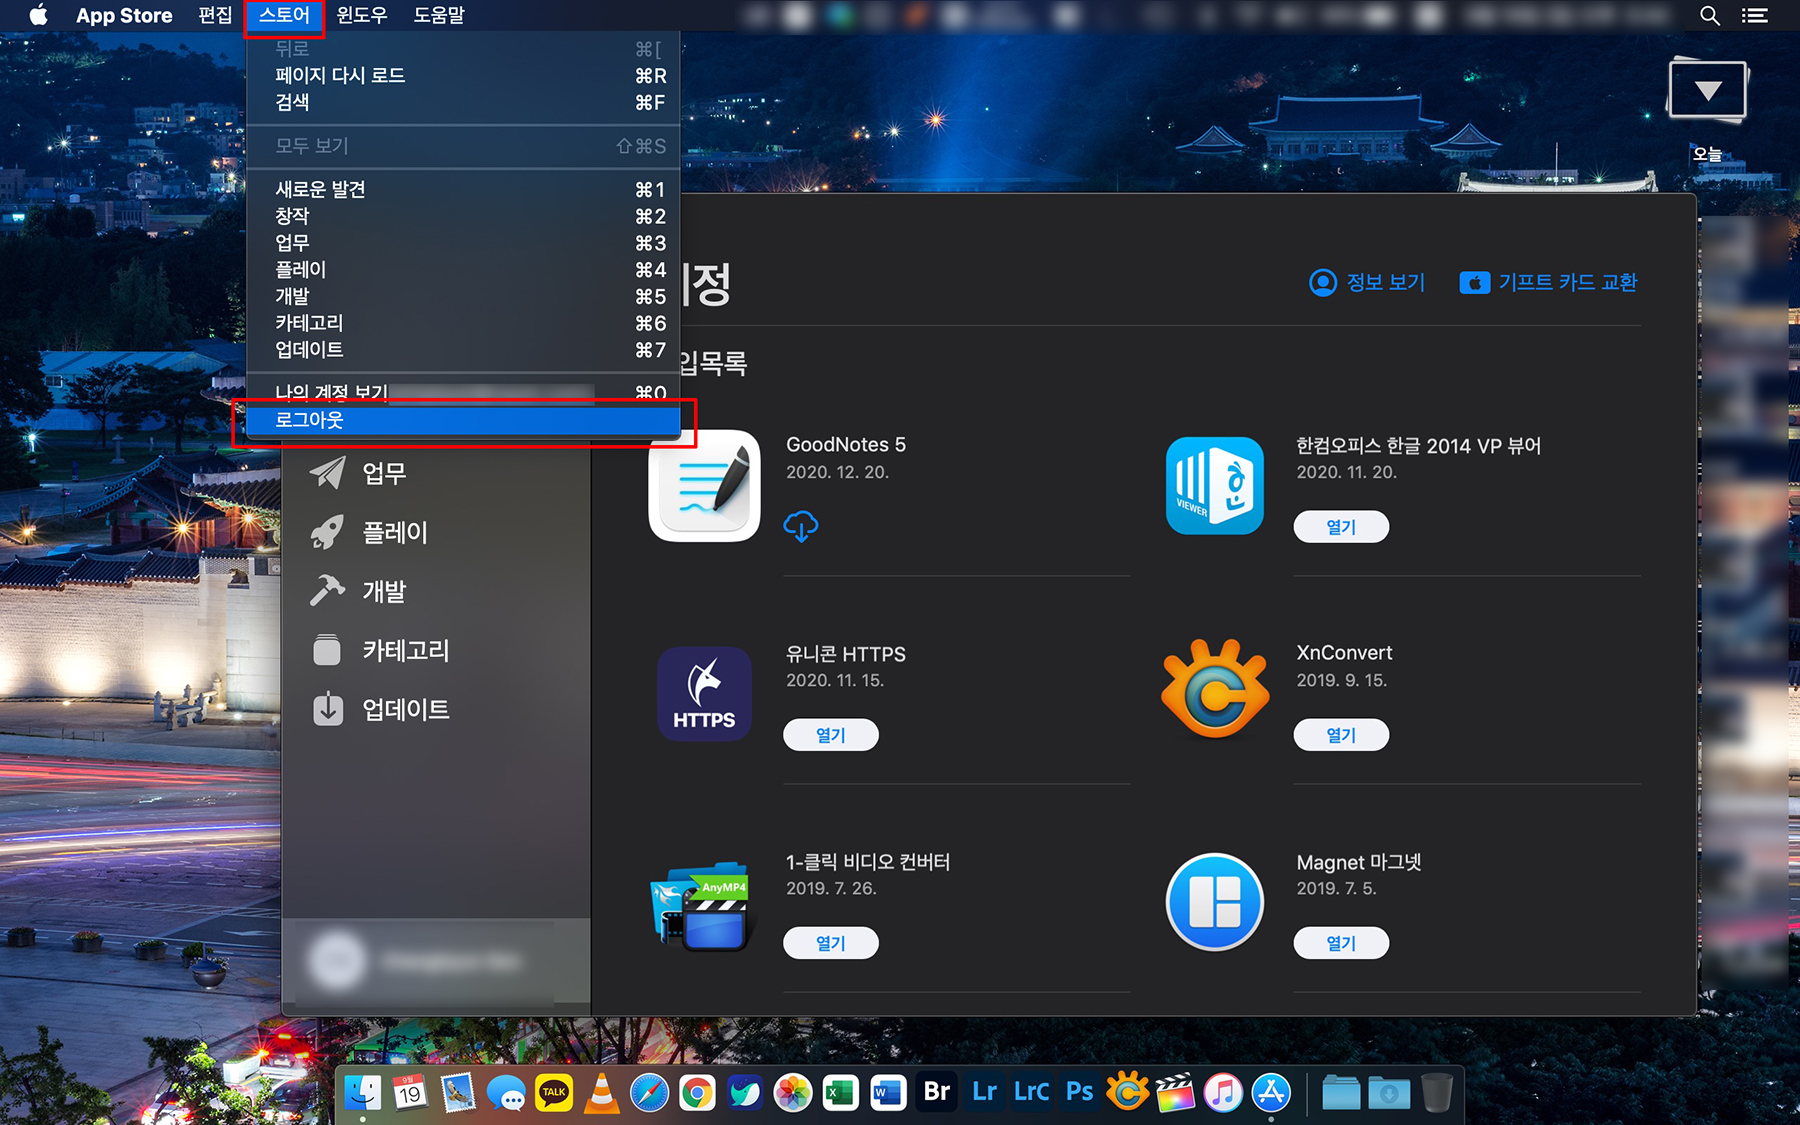Screen dimensions: 1800x1125
Task: Launch Adobe Bridge from the Dock
Action: click(936, 1092)
